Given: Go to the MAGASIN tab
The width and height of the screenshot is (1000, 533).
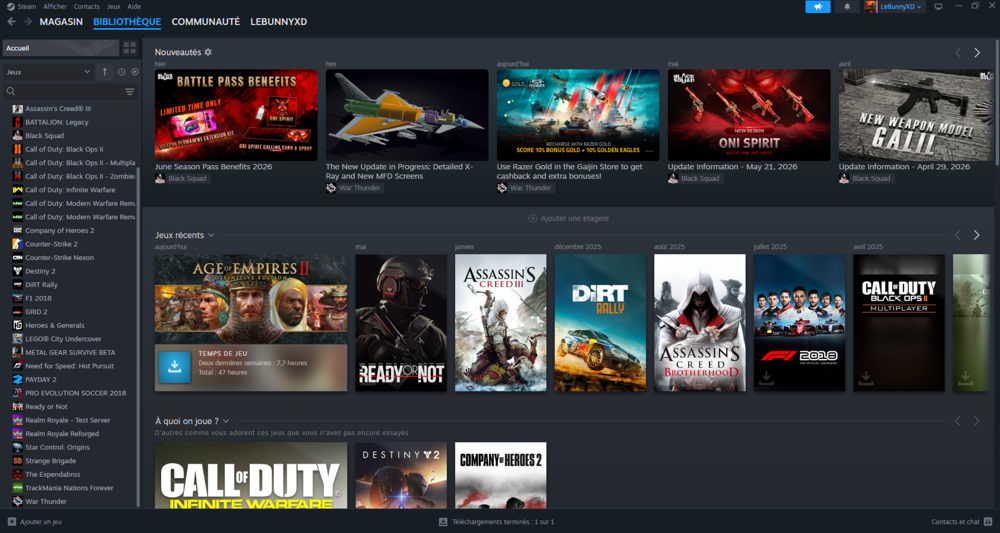Looking at the screenshot, I should [x=61, y=22].
